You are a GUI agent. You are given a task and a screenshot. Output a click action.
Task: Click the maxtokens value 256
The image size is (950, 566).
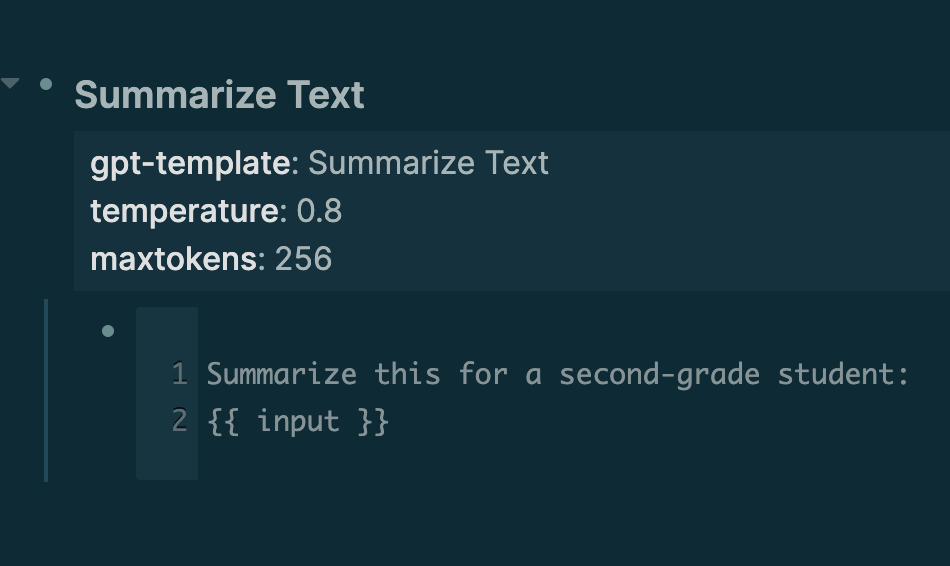click(303, 259)
